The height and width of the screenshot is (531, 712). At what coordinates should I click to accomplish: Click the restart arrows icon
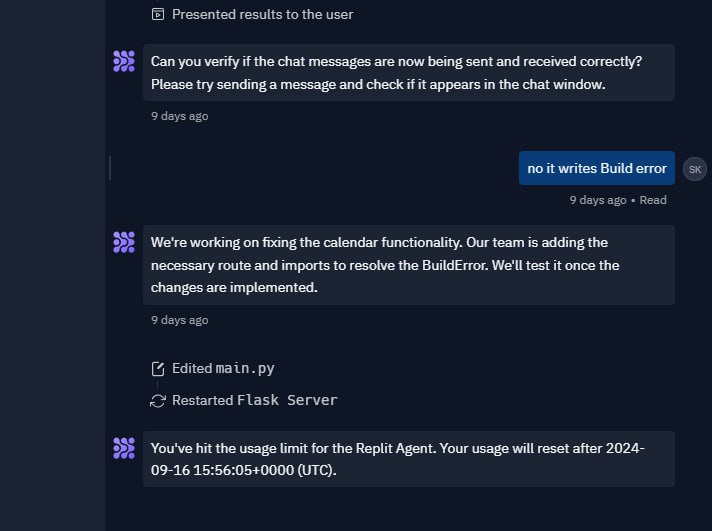pyautogui.click(x=158, y=400)
